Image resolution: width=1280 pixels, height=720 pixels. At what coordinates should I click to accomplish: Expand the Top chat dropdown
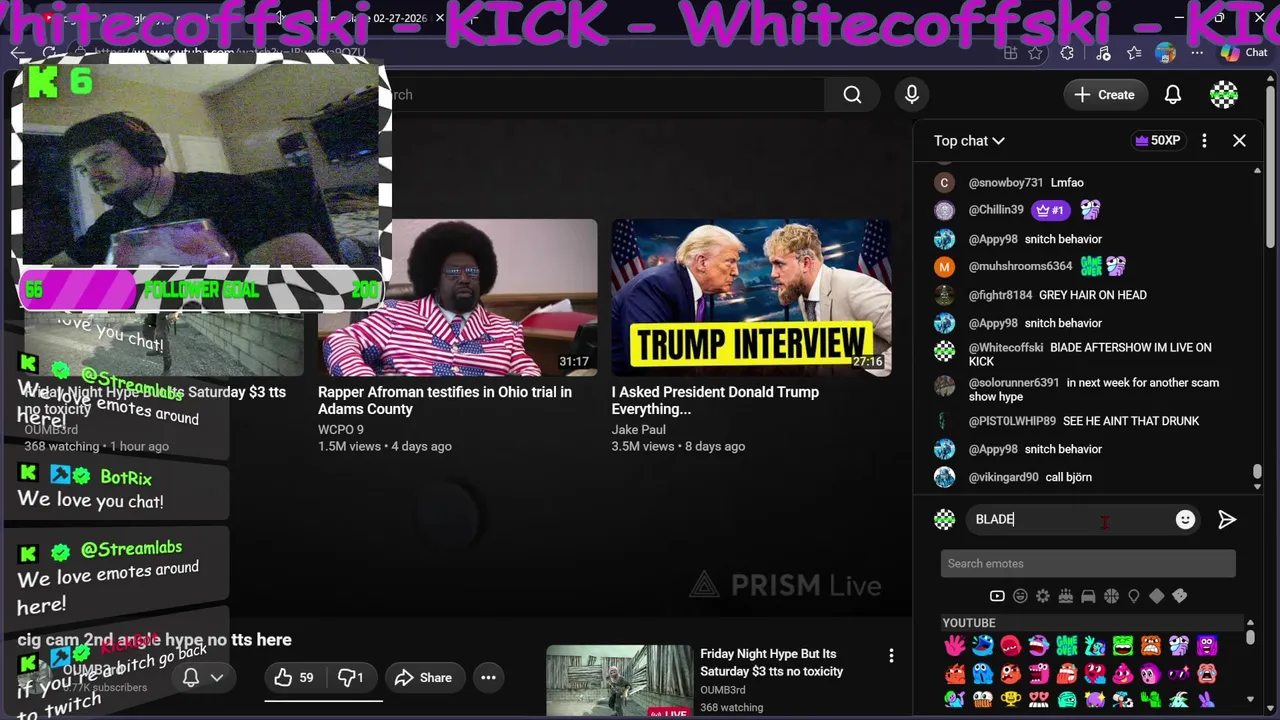[969, 141]
